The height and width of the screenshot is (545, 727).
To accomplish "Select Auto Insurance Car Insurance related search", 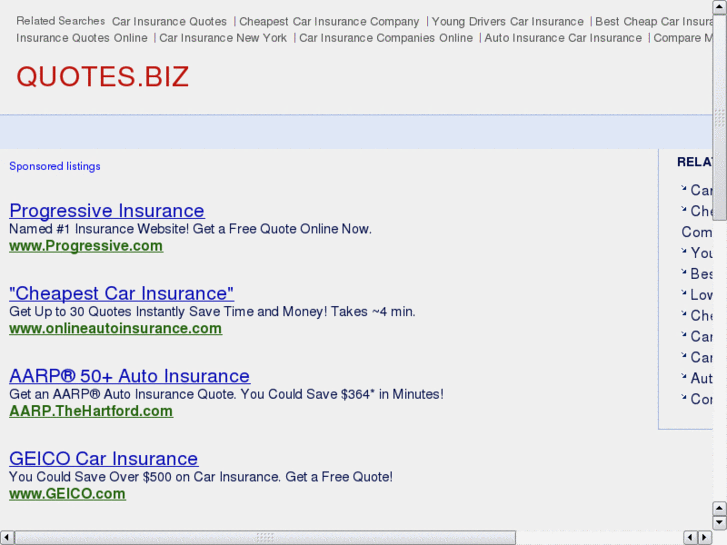I will pos(563,38).
